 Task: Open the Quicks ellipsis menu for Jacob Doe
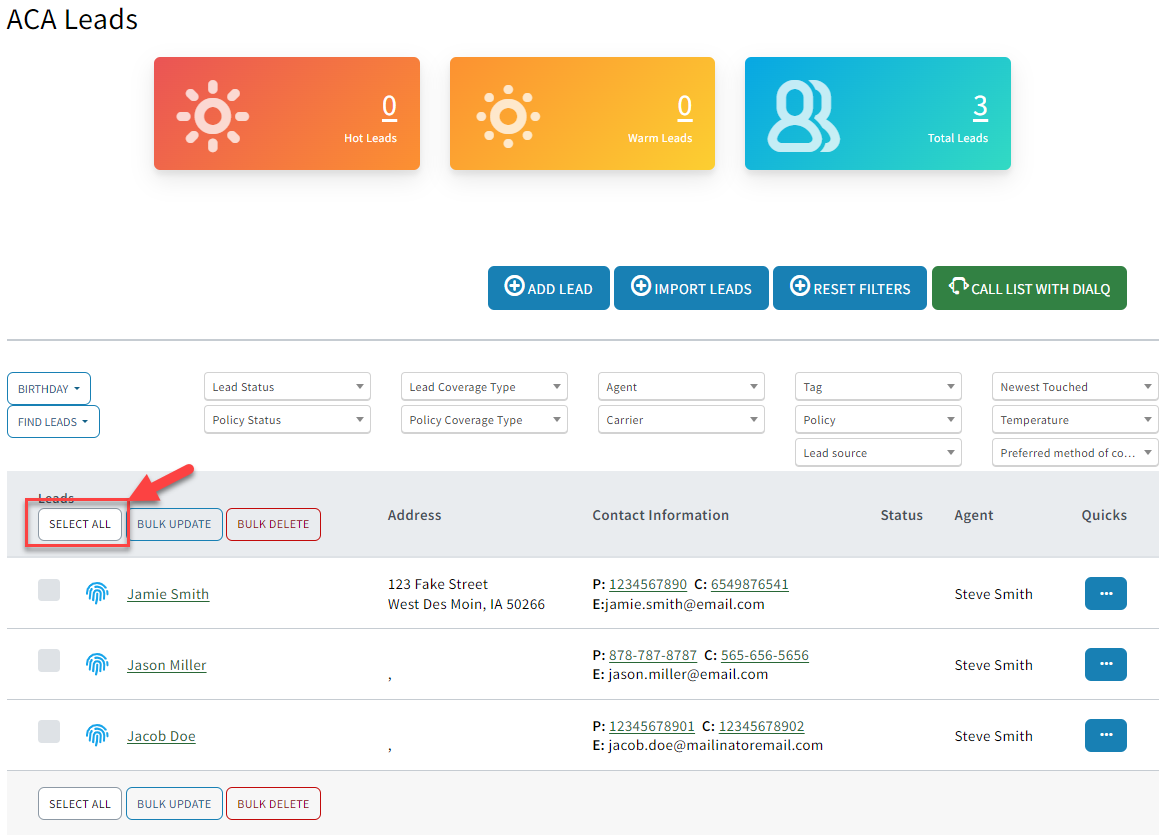(1105, 735)
